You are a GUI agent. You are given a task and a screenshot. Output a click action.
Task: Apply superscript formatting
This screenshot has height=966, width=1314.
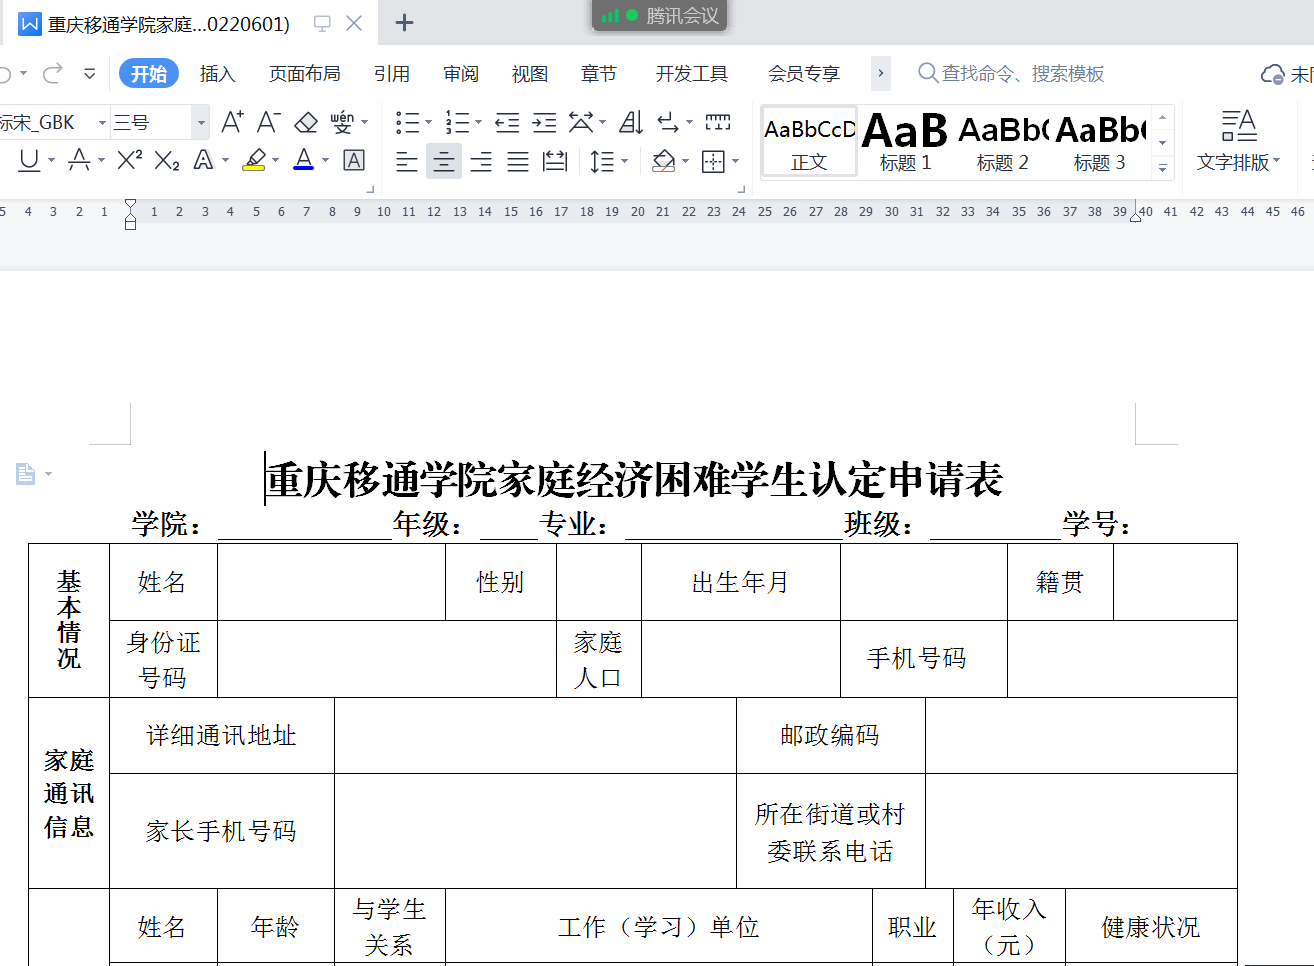coord(129,160)
